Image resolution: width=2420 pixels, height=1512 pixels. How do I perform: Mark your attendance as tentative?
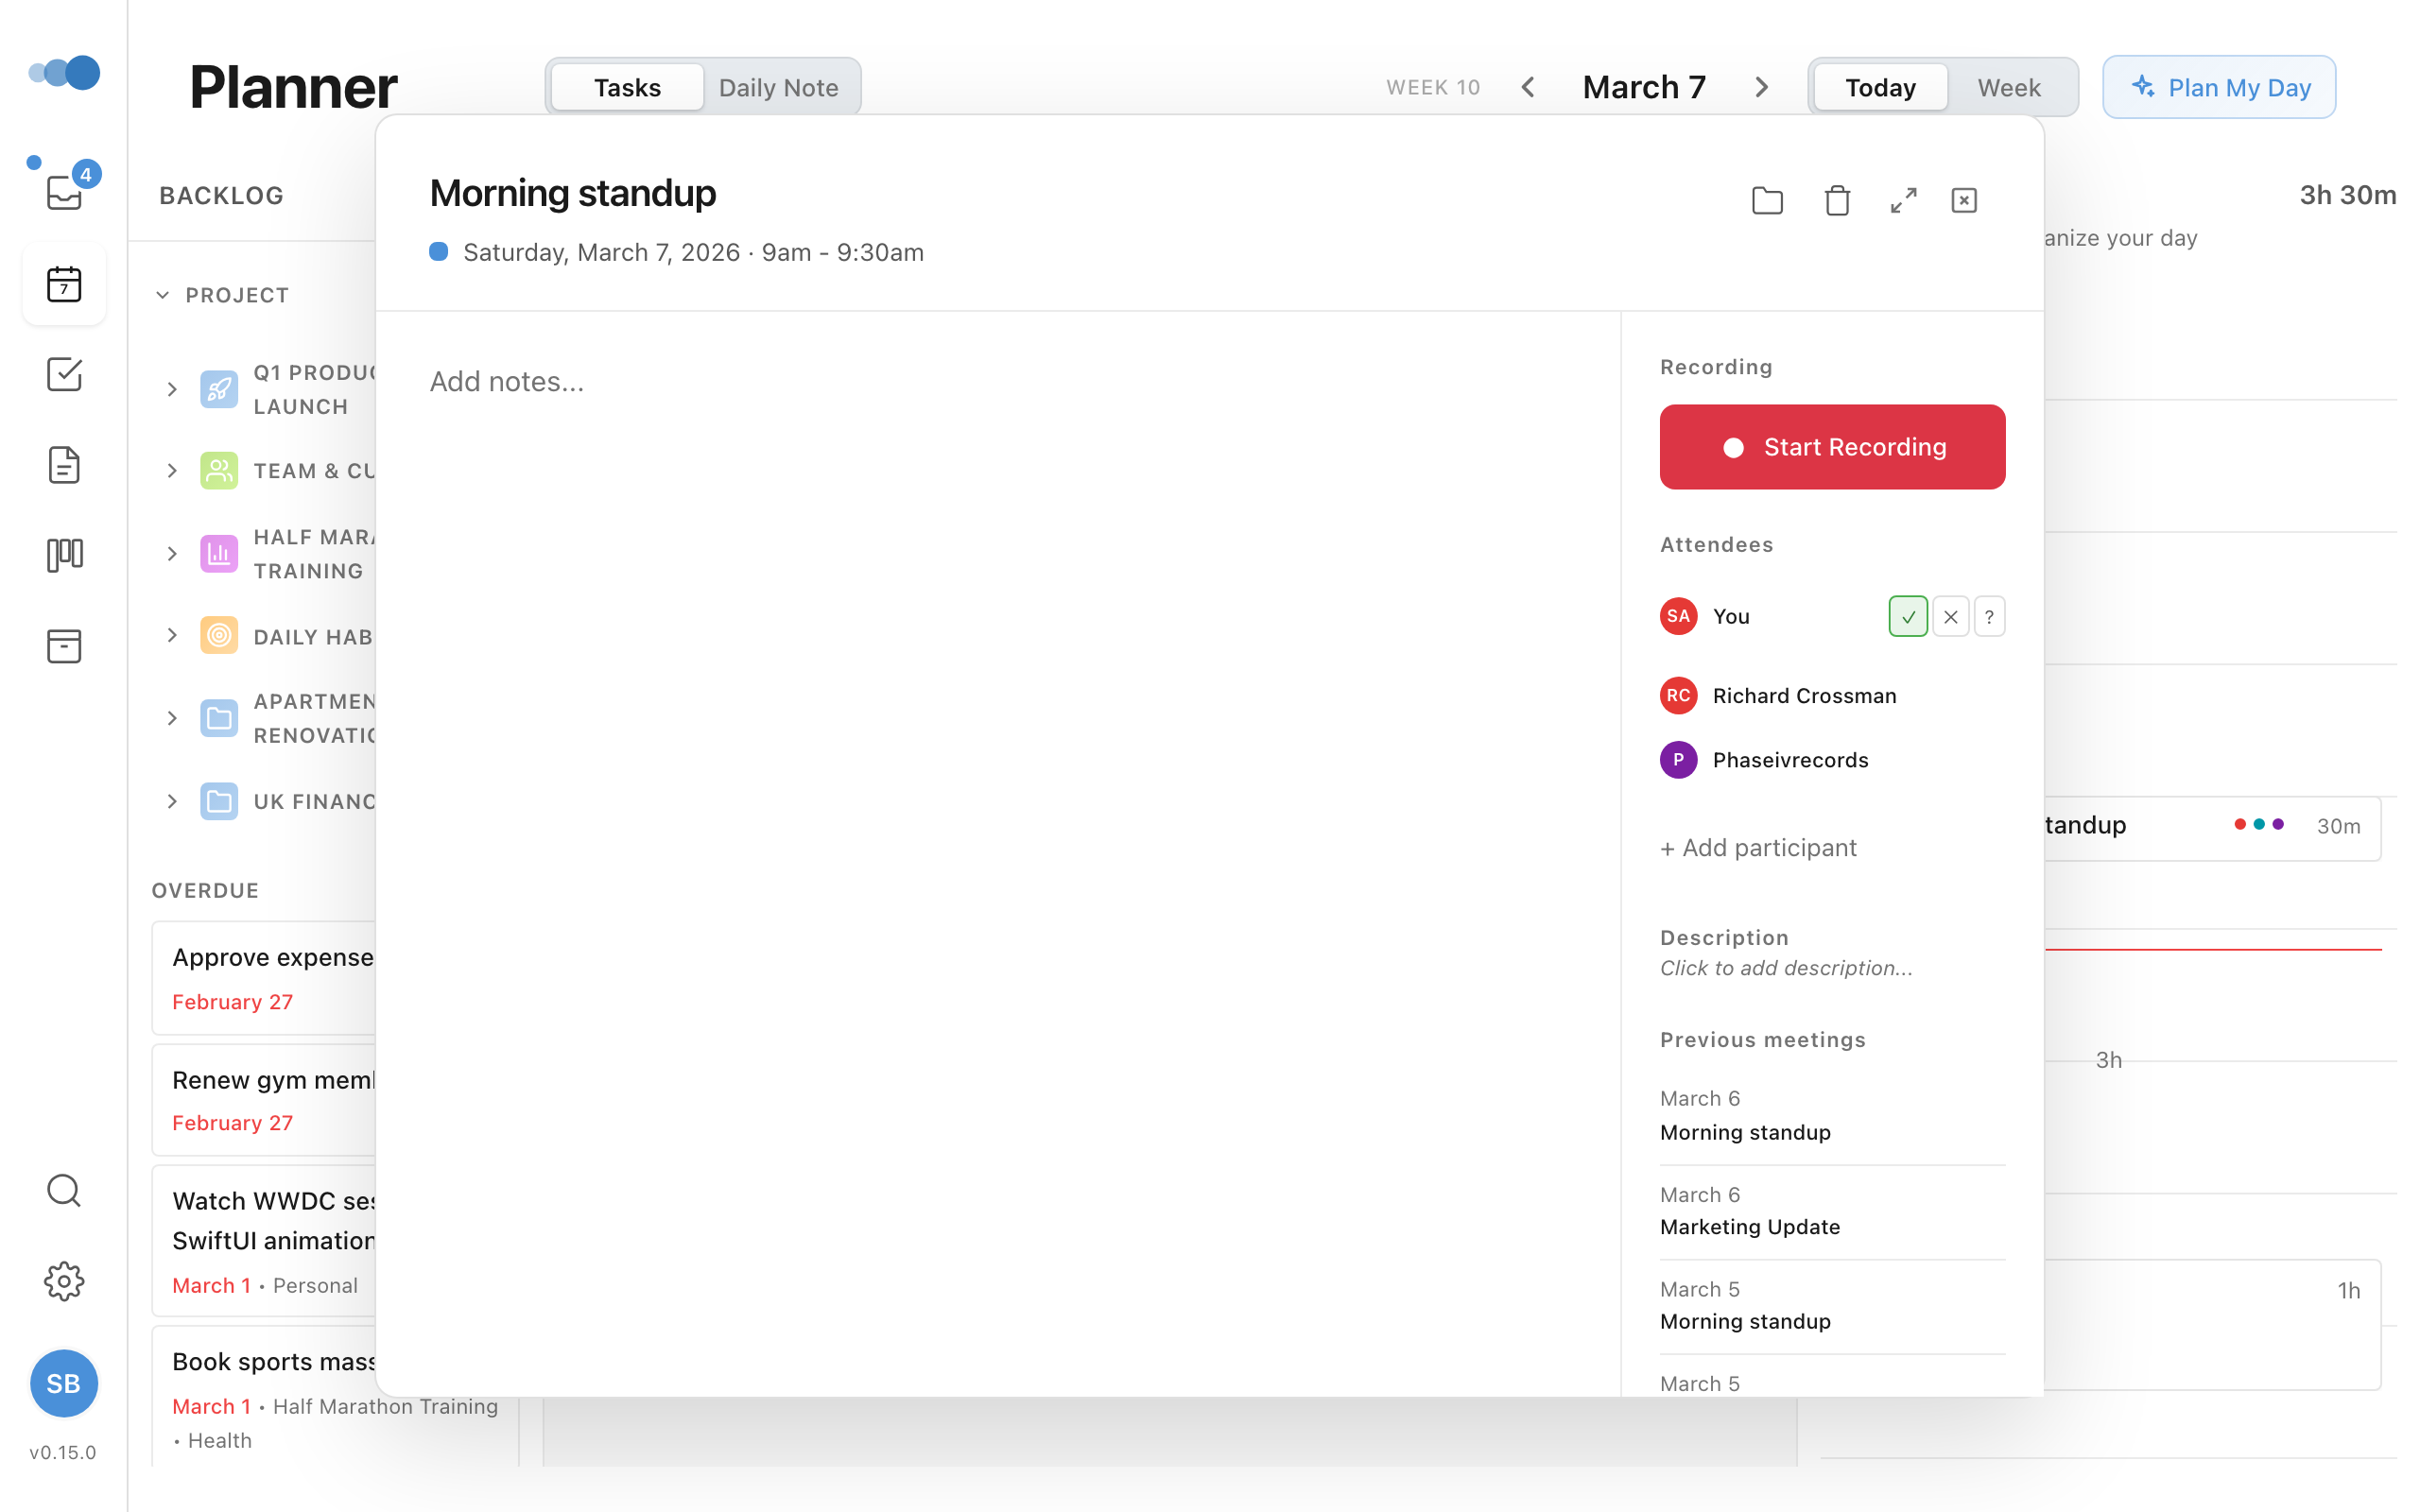(1989, 616)
